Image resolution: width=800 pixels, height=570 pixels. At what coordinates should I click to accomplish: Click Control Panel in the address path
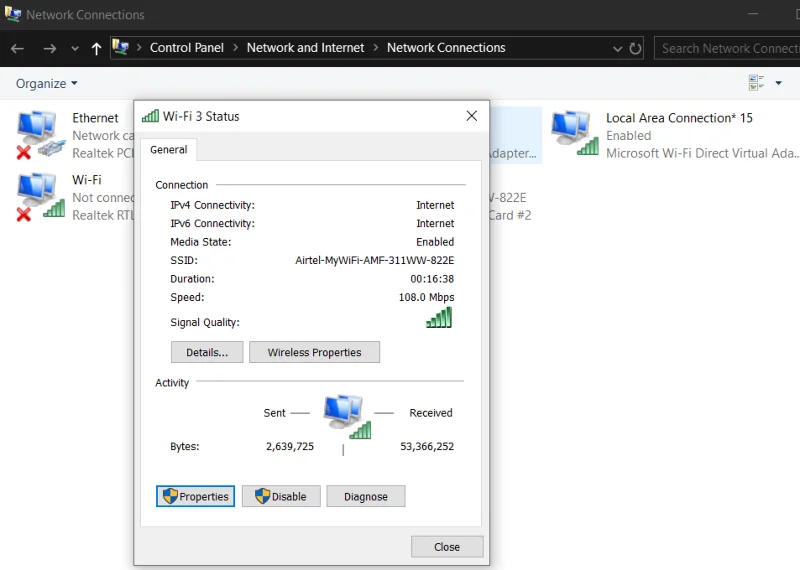coord(187,47)
